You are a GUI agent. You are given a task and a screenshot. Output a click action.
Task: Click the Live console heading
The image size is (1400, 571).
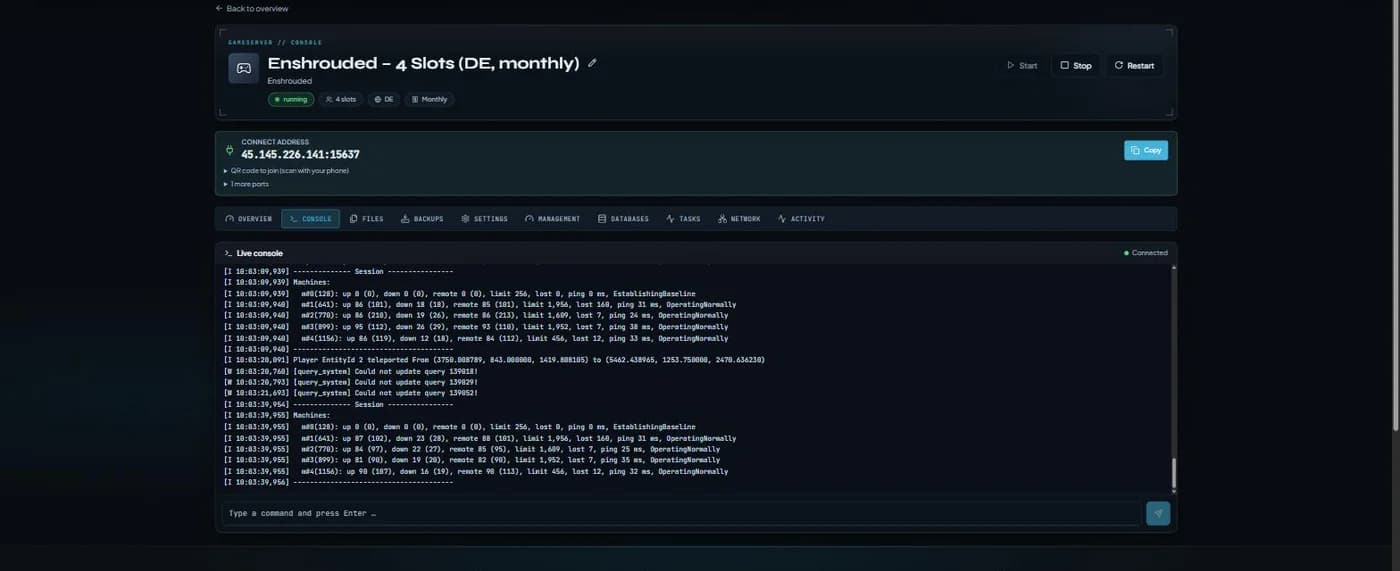point(259,253)
